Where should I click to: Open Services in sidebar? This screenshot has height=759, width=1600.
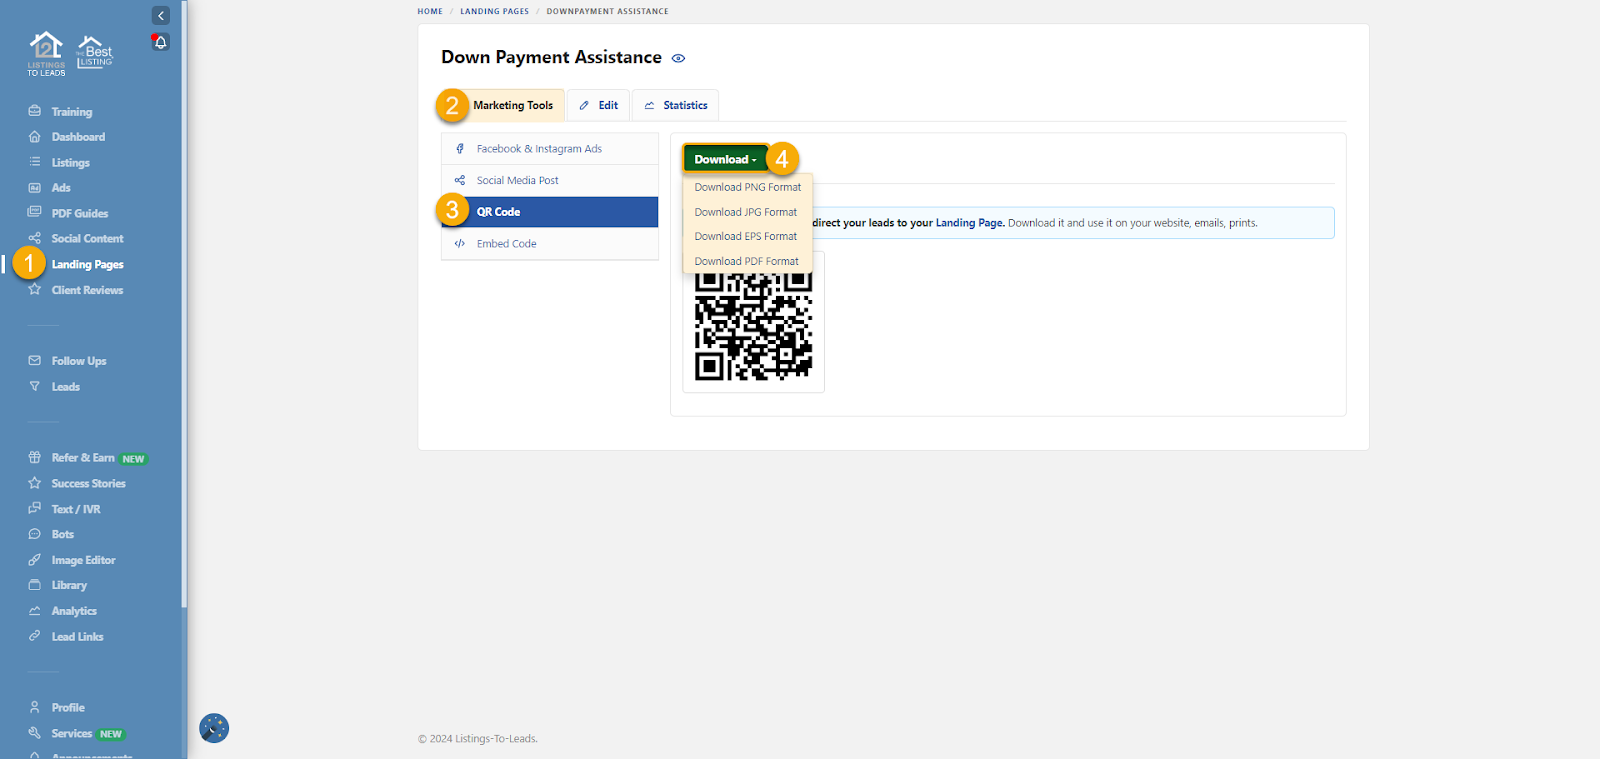pyautogui.click(x=72, y=734)
